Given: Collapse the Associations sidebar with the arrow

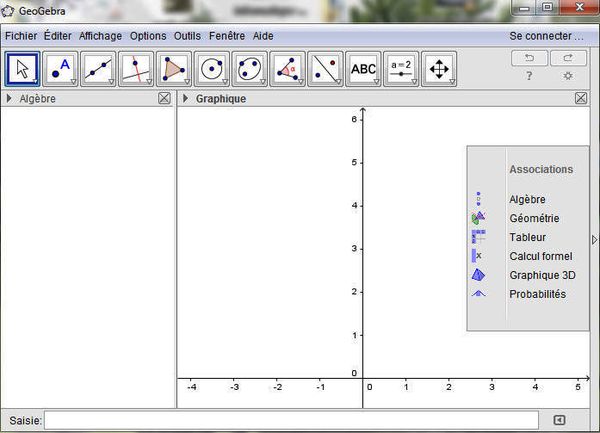Looking at the screenshot, I should 594,240.
